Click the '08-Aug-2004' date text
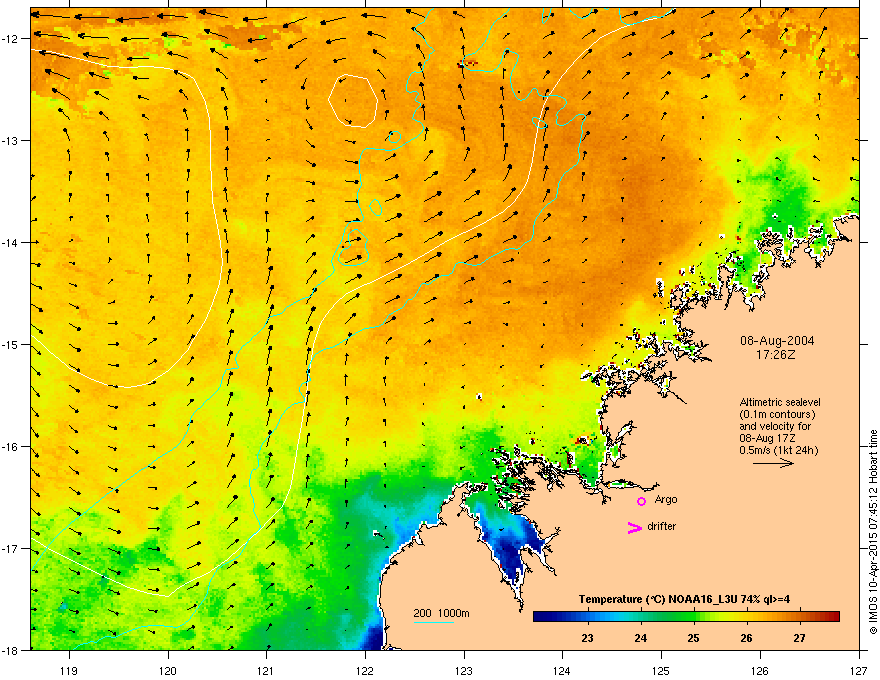 (777, 341)
